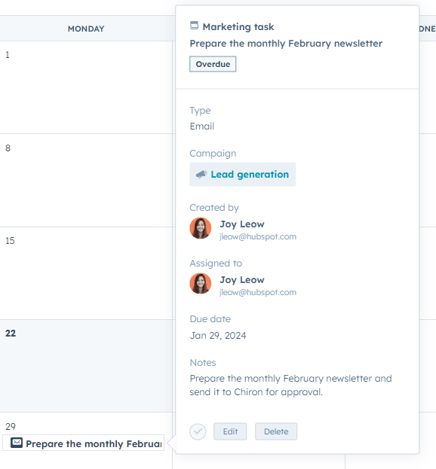
Task: Click the creator email jleow@hubspot.com
Action: 258,237
